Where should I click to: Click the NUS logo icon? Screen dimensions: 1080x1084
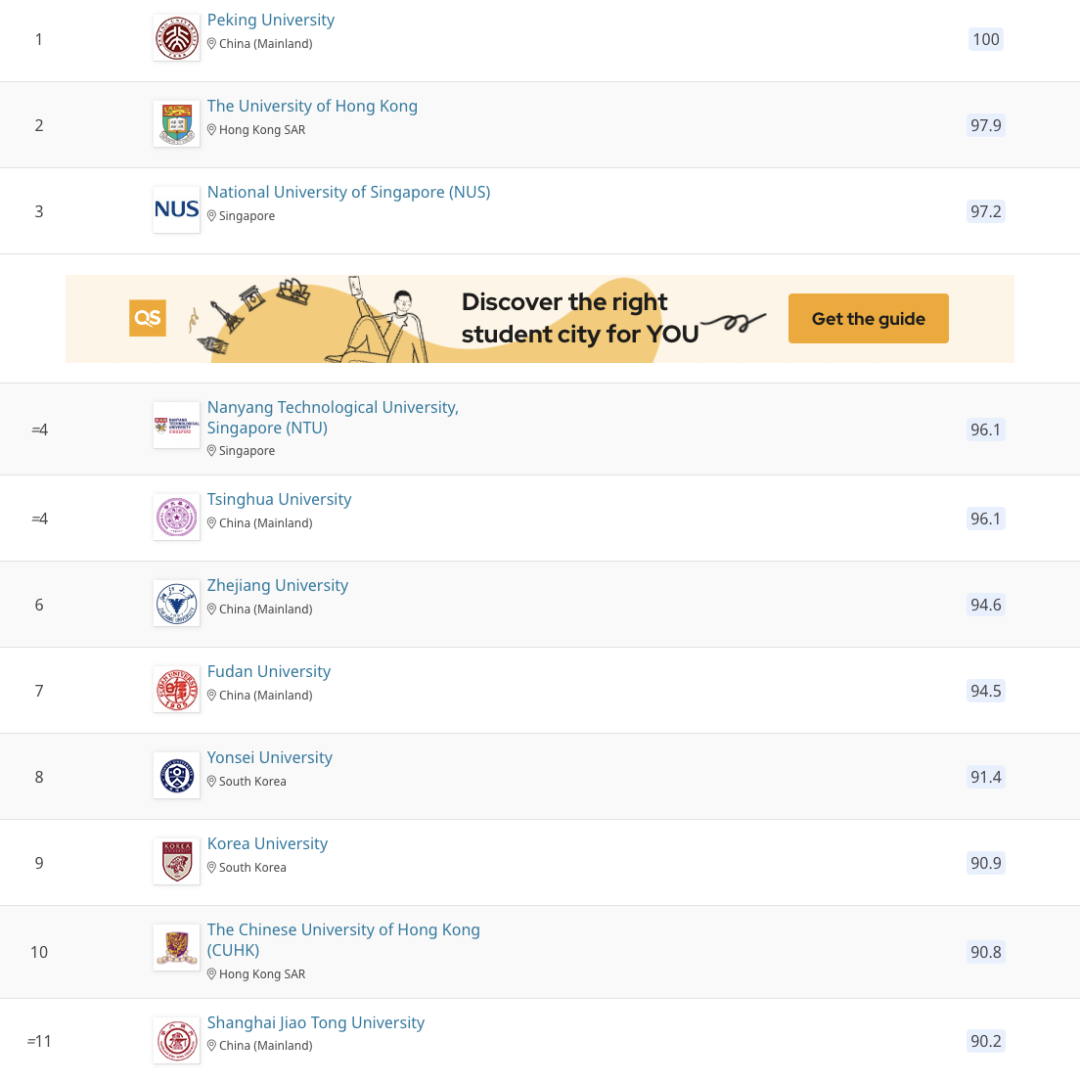pos(176,209)
